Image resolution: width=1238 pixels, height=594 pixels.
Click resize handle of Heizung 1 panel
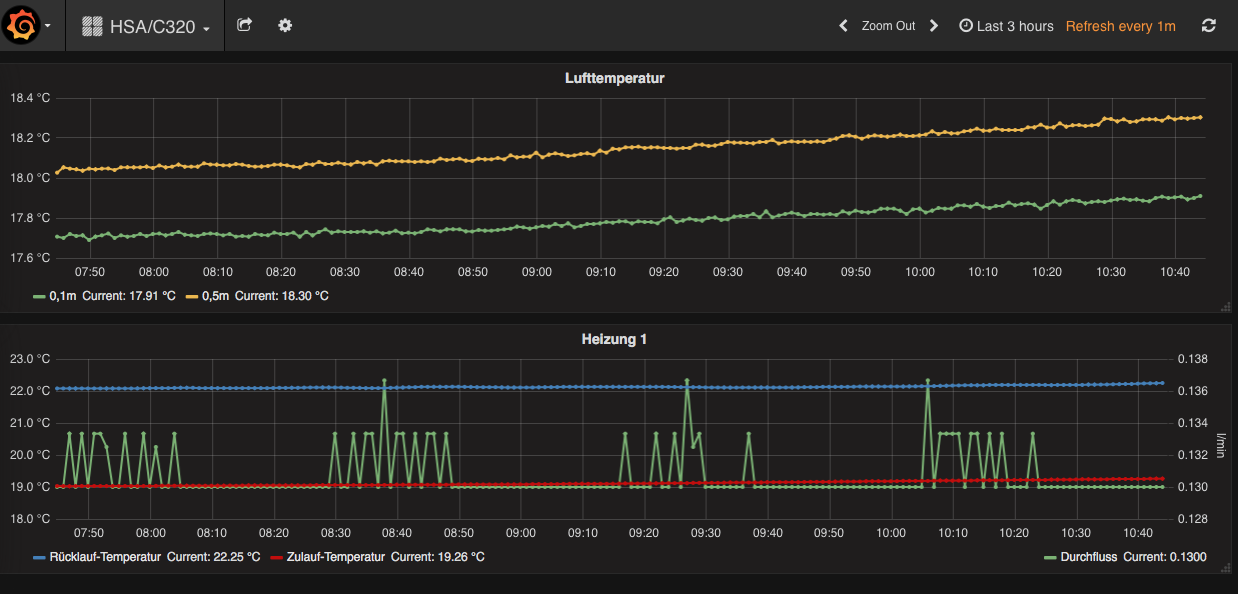1225,568
